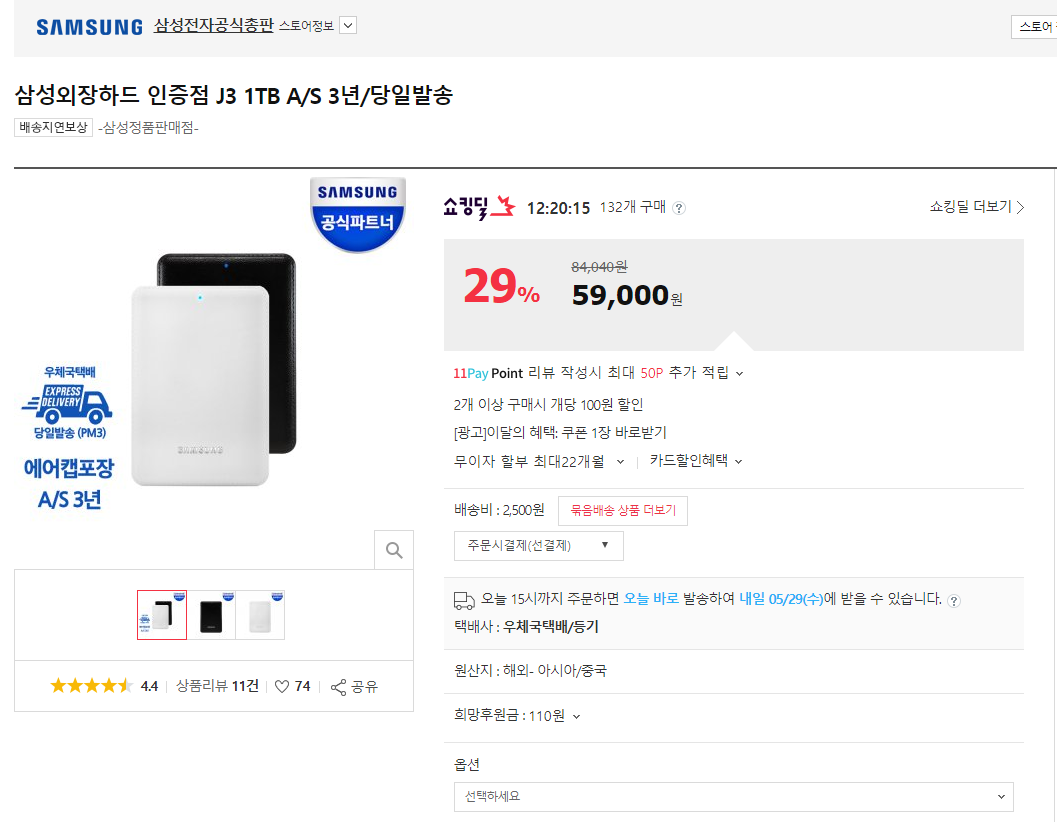Click the 묶음배송 상품 더보기 button
The height and width of the screenshot is (822, 1057).
click(622, 510)
